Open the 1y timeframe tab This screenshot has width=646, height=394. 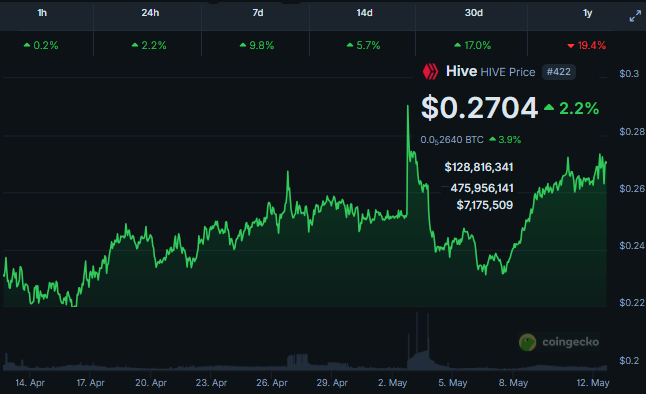point(587,13)
